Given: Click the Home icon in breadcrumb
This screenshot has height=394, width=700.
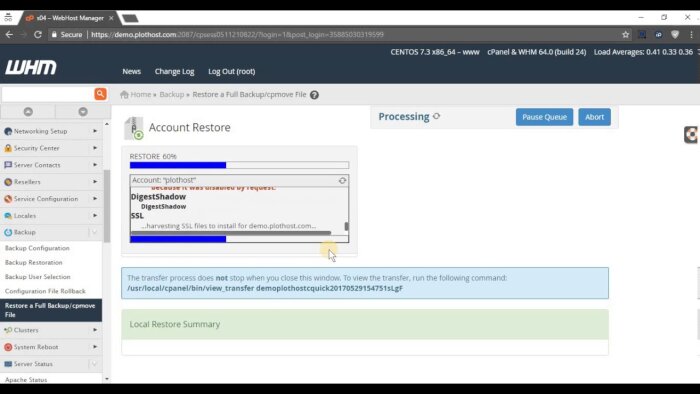Looking at the screenshot, I should click(x=125, y=95).
